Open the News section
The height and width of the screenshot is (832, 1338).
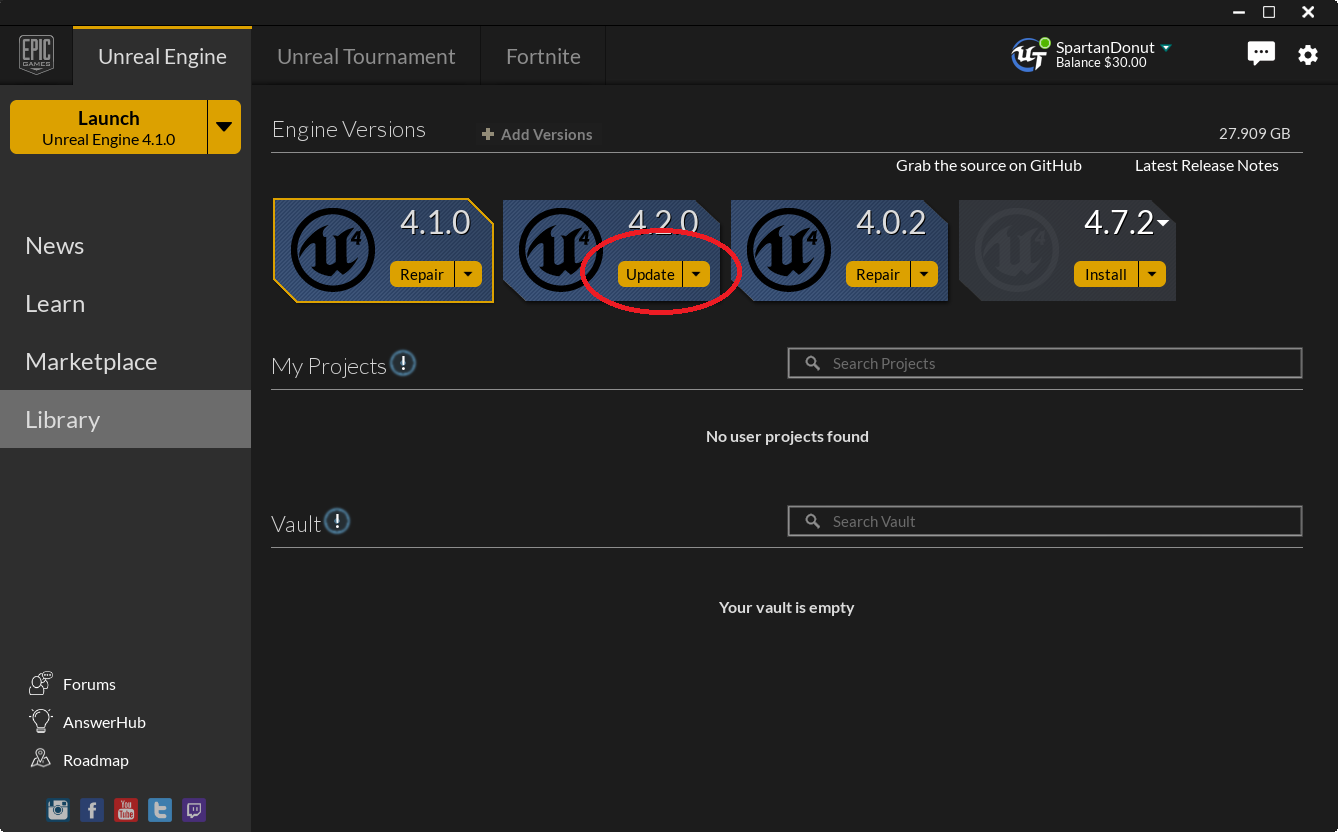[55, 246]
